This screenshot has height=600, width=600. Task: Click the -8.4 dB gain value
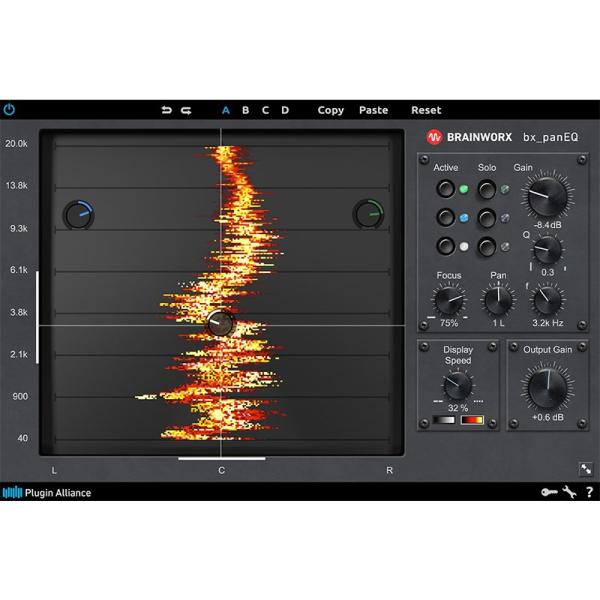click(x=548, y=225)
